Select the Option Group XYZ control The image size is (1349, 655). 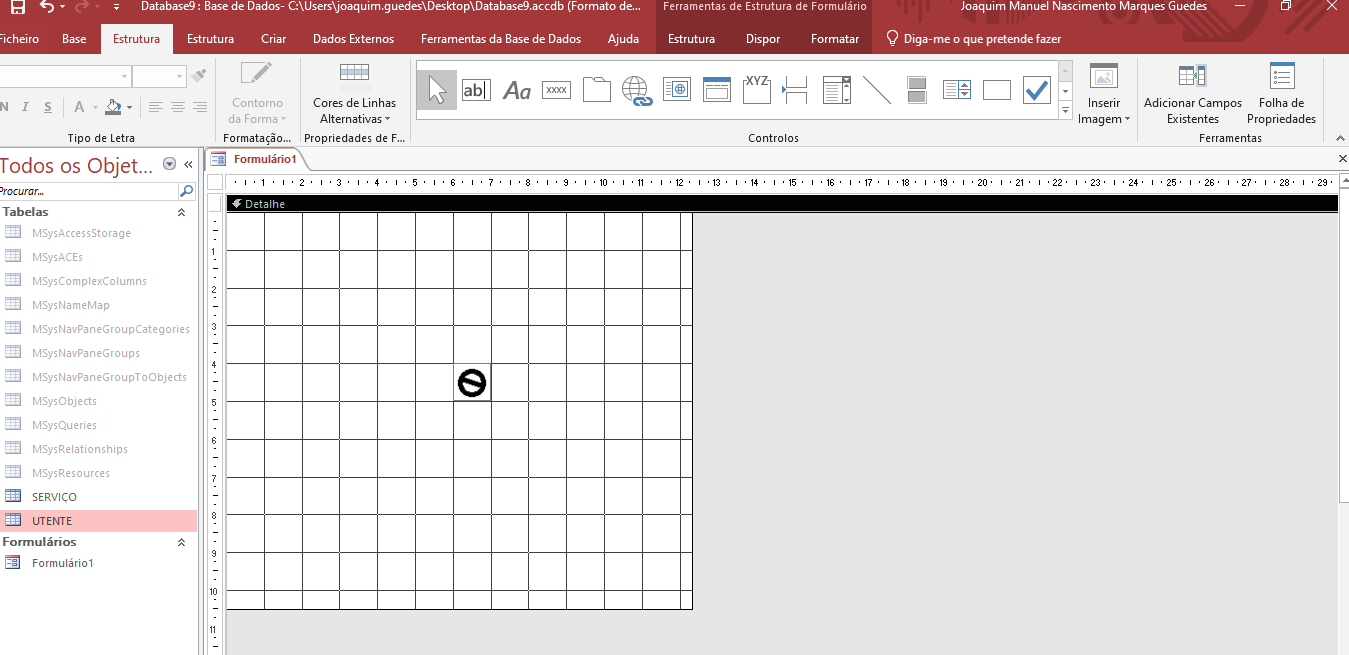(756, 90)
